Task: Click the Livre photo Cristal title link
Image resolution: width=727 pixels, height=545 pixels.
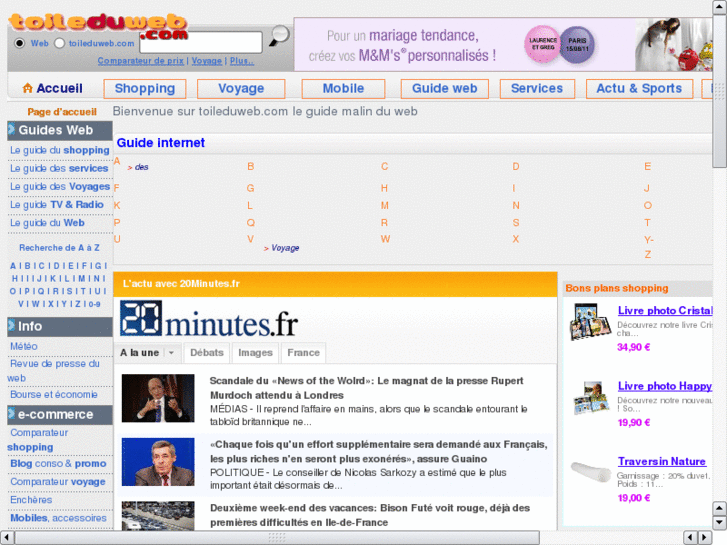Action: click(x=665, y=311)
